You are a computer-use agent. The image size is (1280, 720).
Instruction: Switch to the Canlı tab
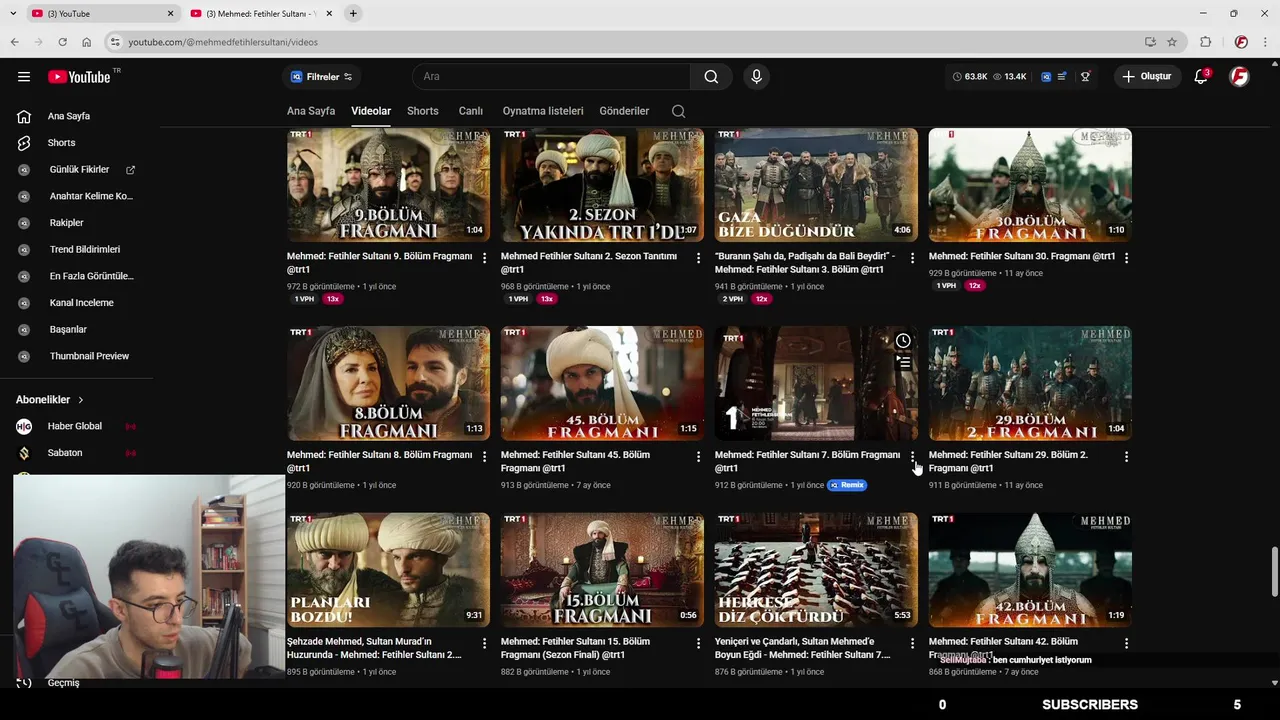coord(470,111)
